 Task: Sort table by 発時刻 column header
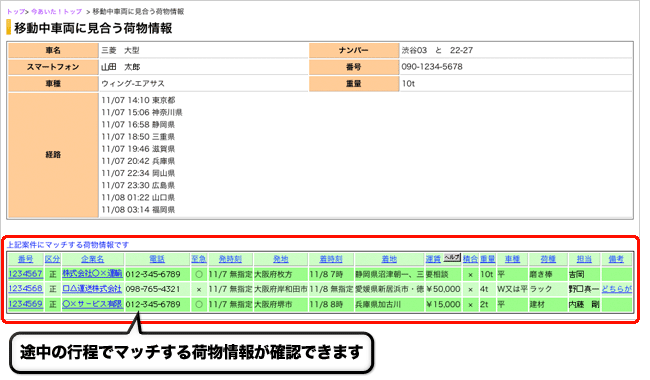click(x=230, y=259)
